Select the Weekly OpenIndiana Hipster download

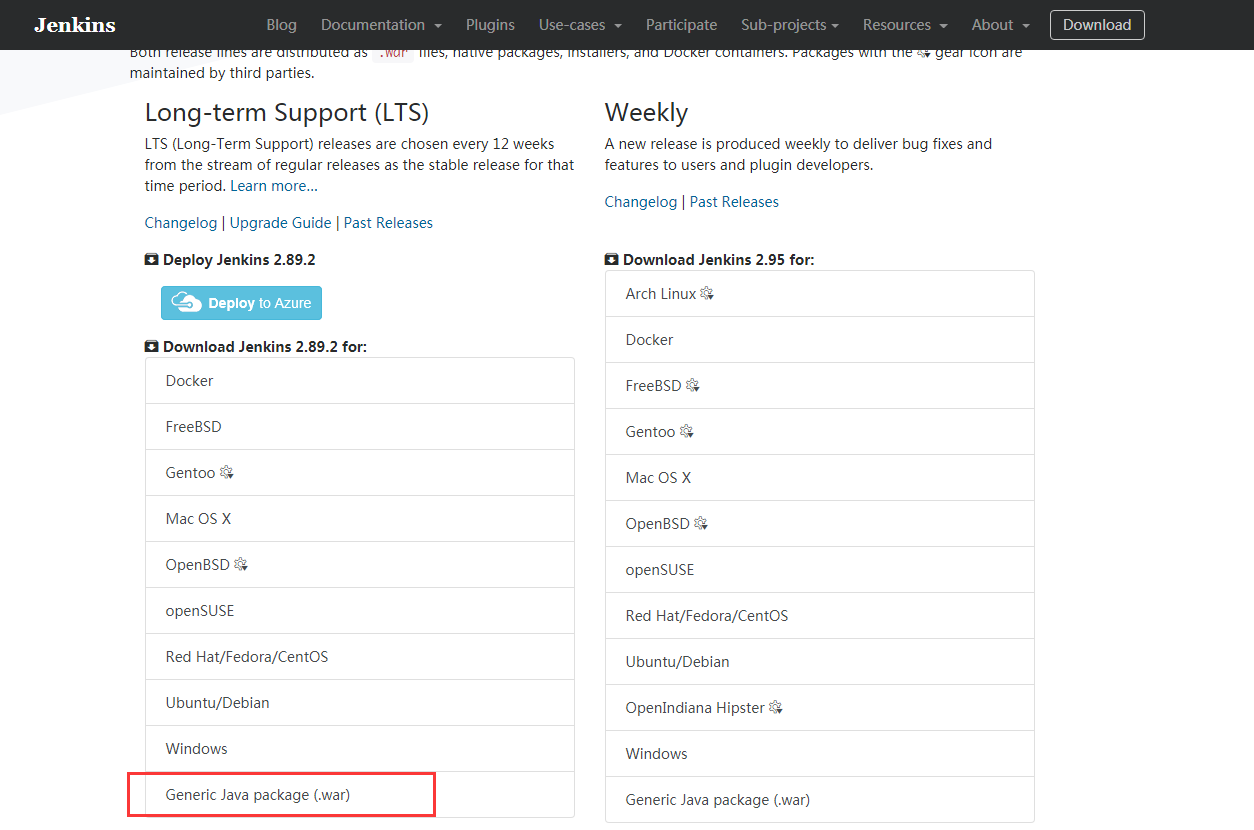point(820,708)
